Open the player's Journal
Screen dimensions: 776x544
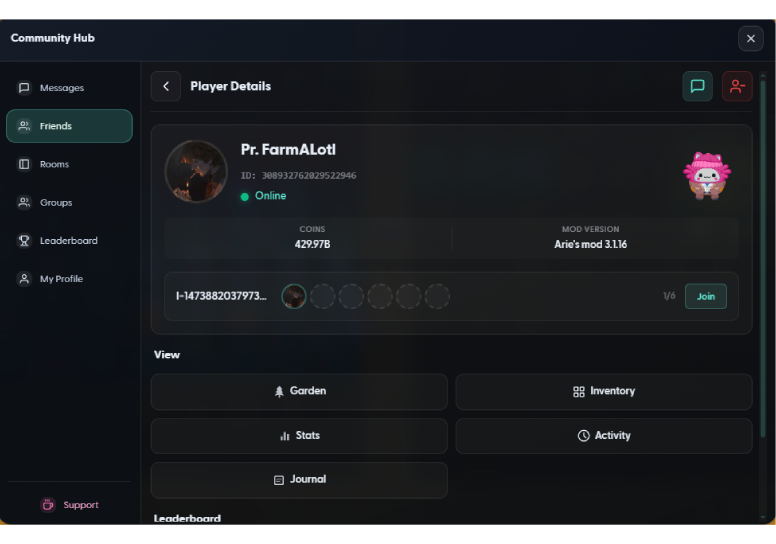[x=299, y=480]
